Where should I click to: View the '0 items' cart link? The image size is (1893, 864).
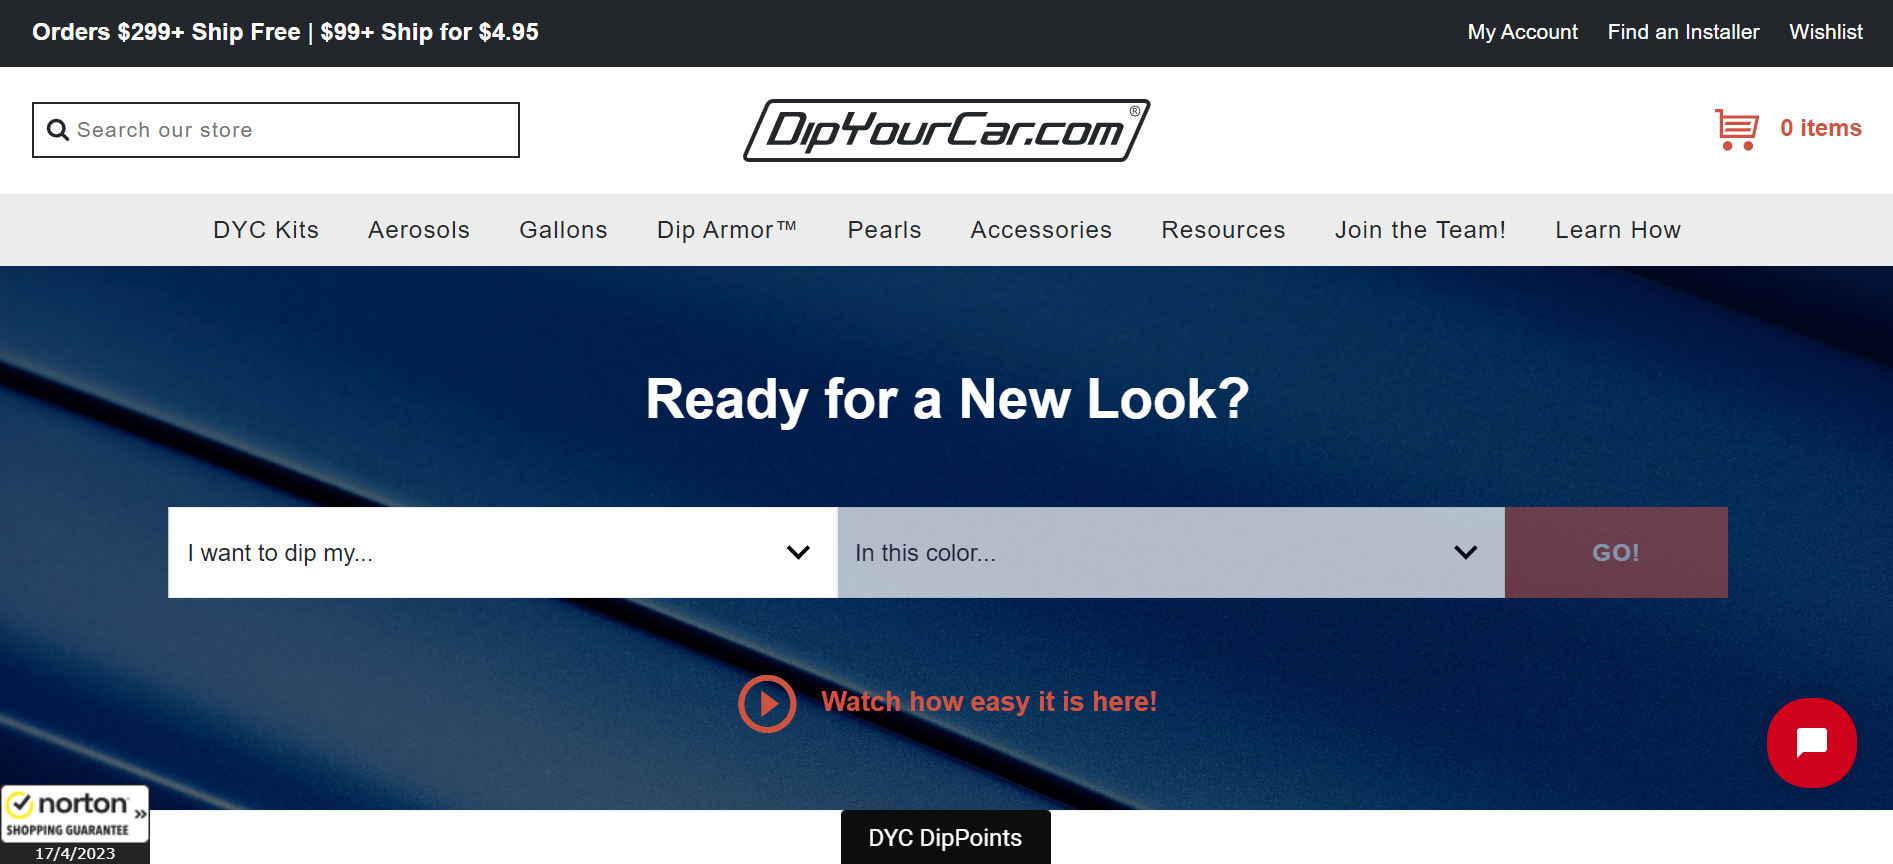1821,128
